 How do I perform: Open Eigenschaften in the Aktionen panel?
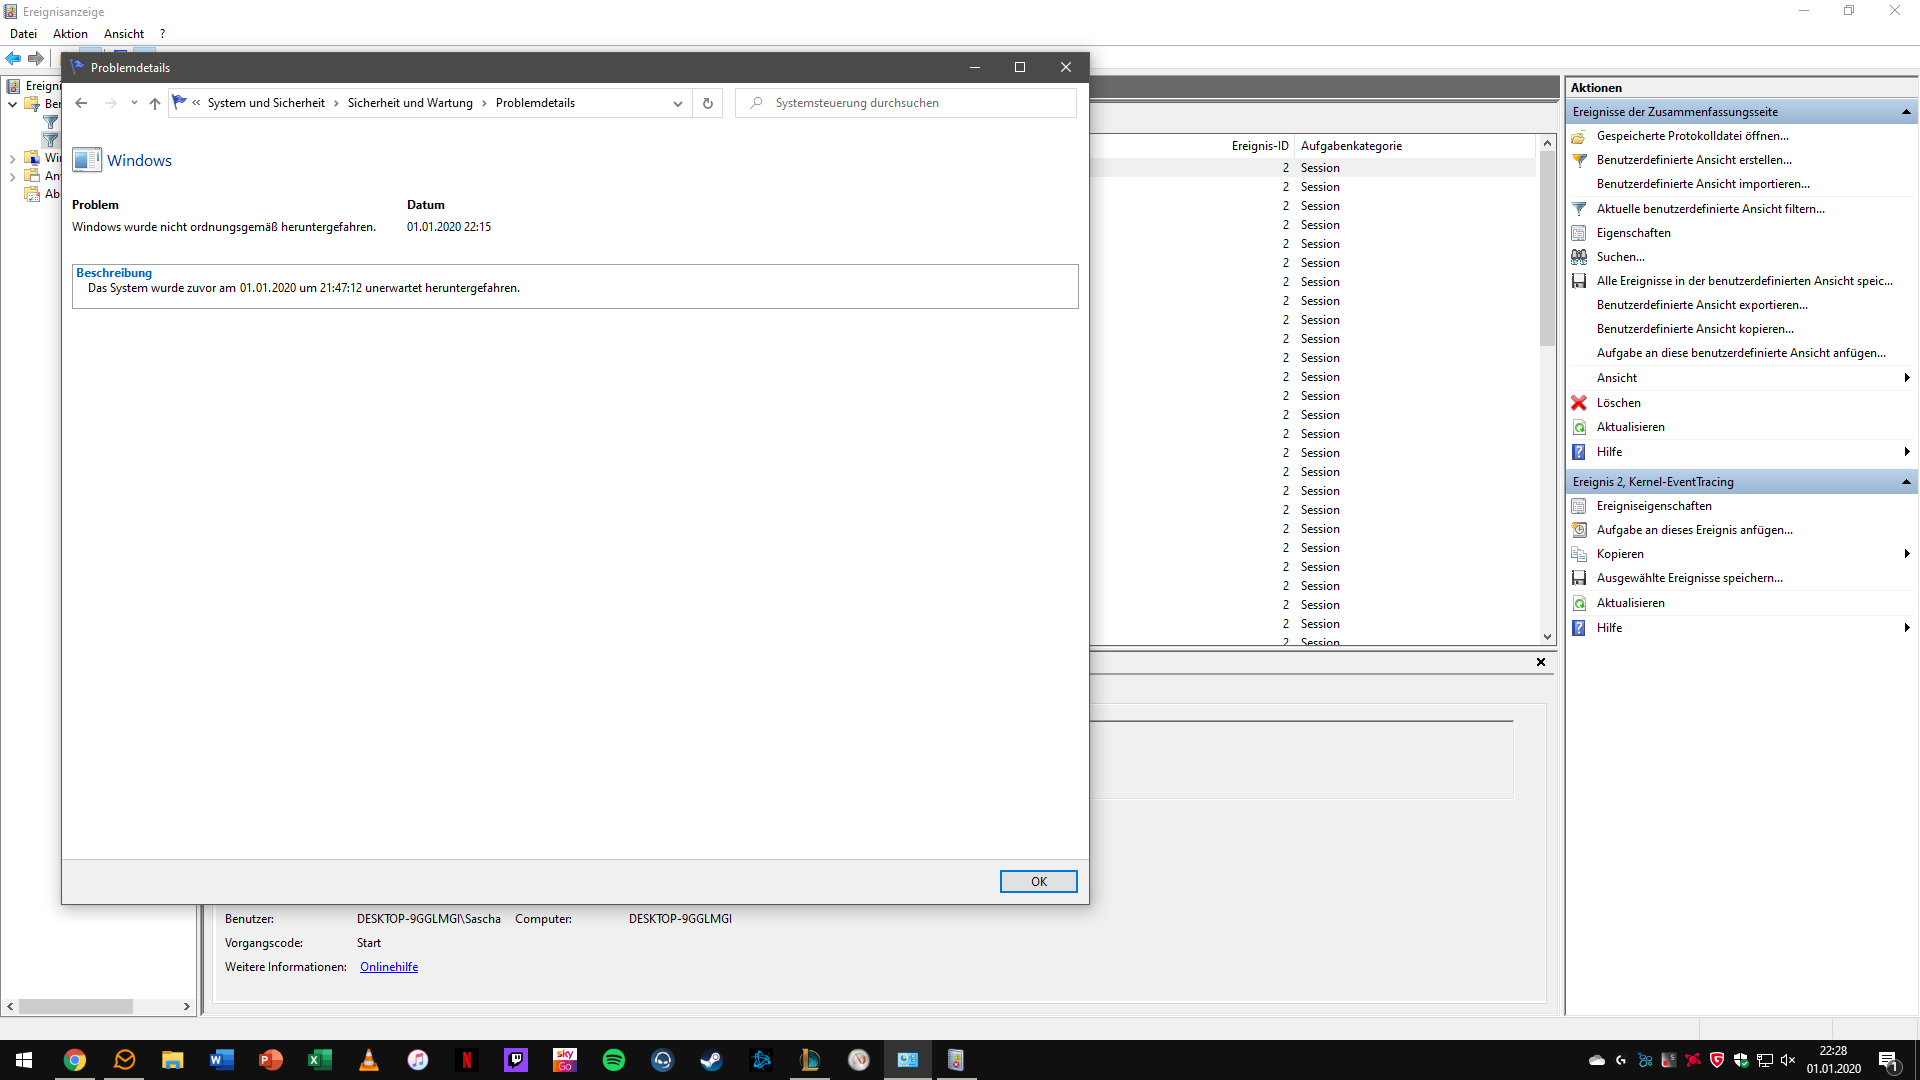[x=1633, y=233]
